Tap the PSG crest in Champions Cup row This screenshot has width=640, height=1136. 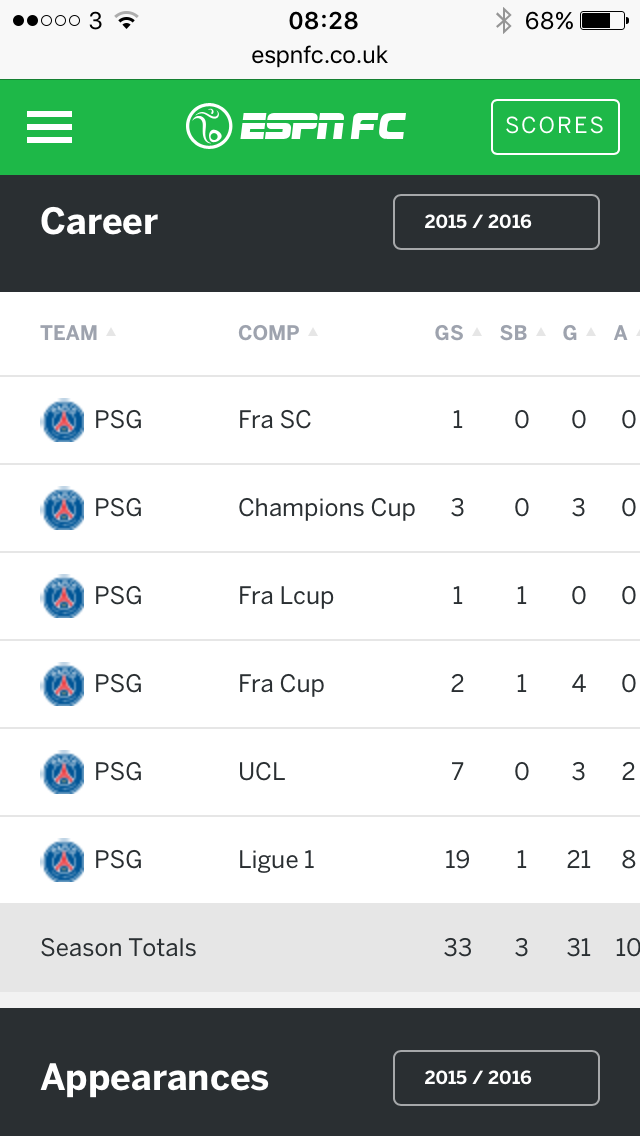pyautogui.click(x=63, y=509)
